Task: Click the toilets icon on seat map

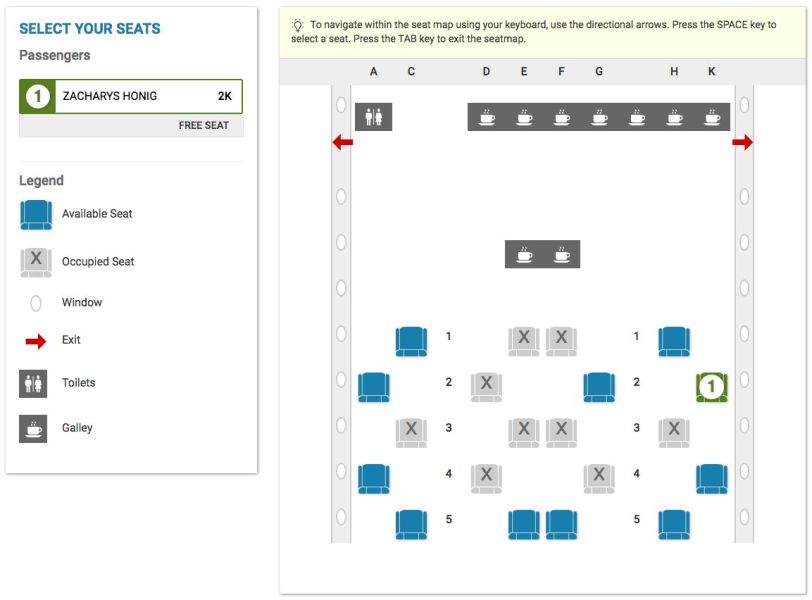Action: pos(373,116)
